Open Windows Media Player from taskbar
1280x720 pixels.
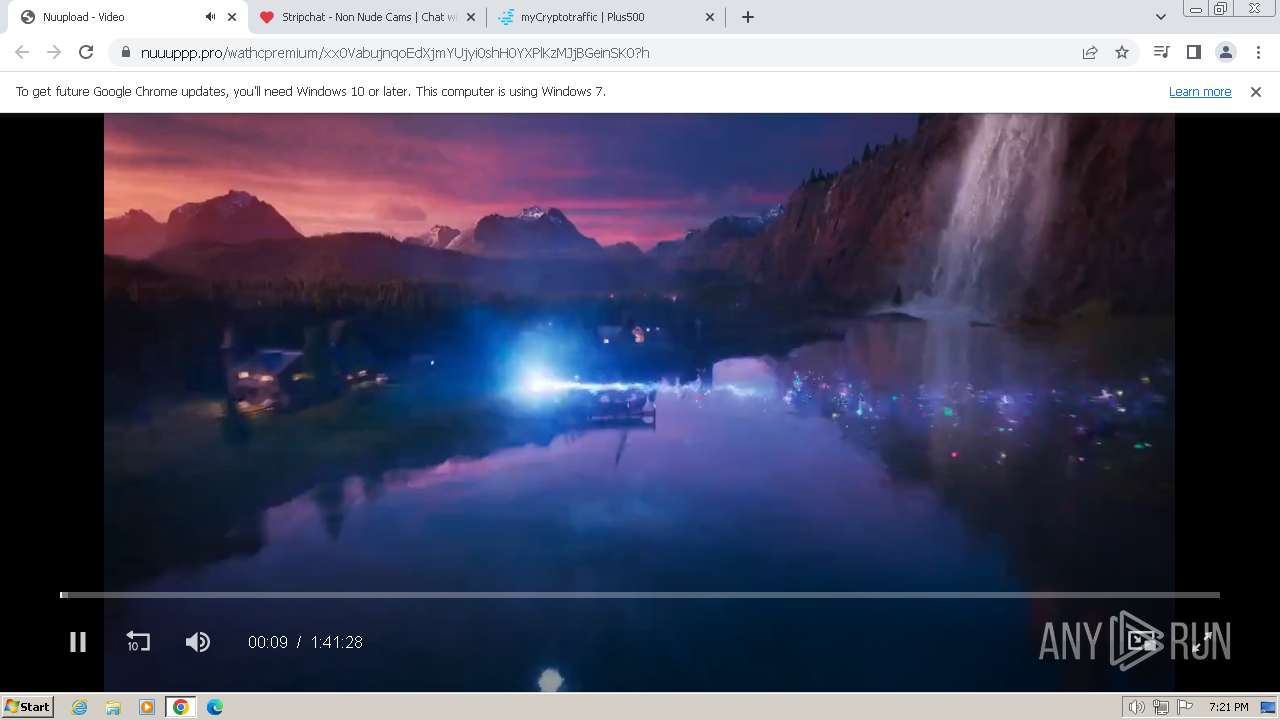147,707
